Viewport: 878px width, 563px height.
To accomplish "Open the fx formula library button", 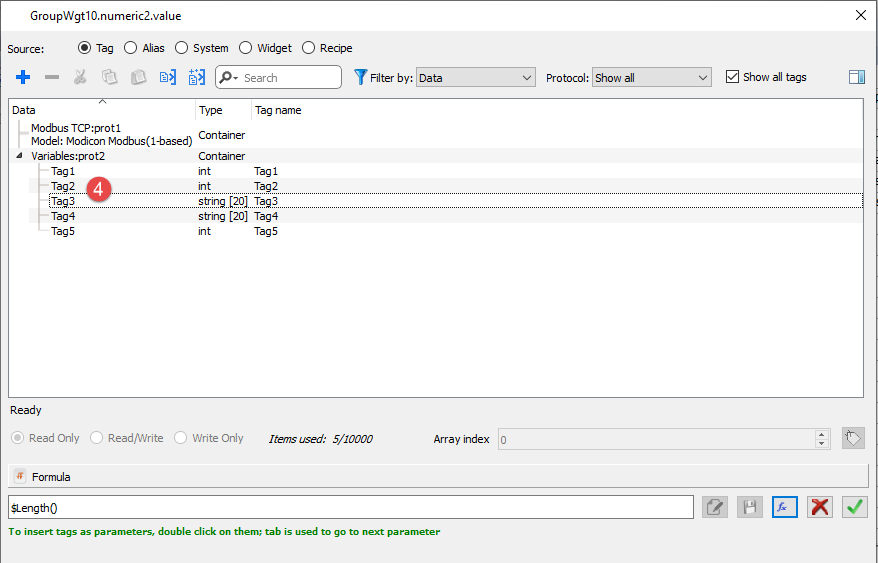I will [x=784, y=507].
